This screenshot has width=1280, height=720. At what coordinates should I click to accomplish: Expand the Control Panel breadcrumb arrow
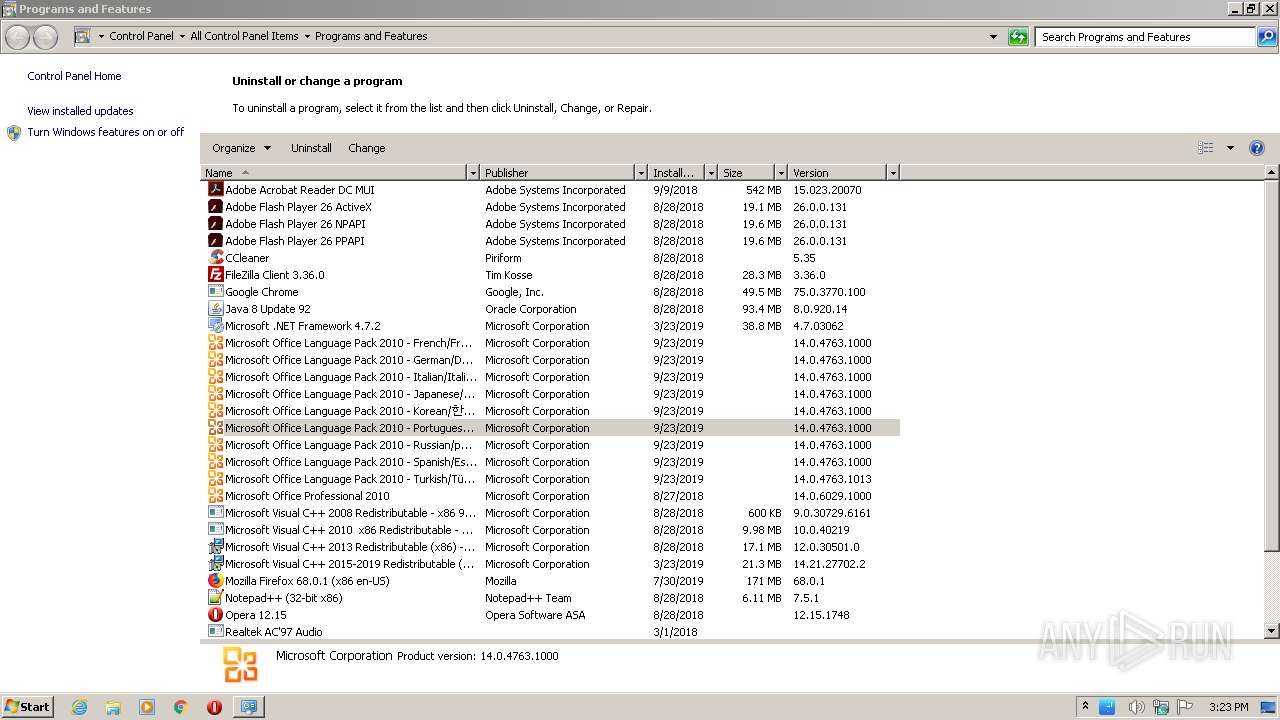(182, 37)
